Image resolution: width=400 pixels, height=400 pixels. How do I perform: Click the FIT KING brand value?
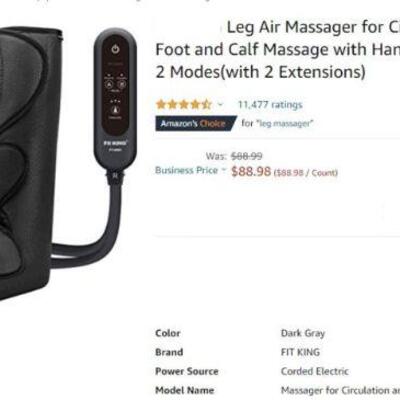pyautogui.click(x=300, y=352)
